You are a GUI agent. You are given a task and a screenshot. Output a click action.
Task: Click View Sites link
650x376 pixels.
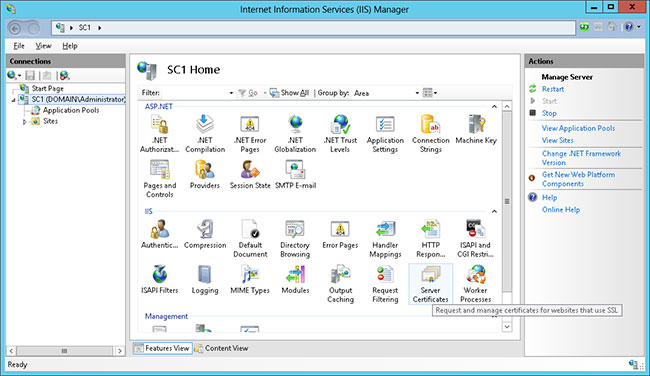[558, 141]
